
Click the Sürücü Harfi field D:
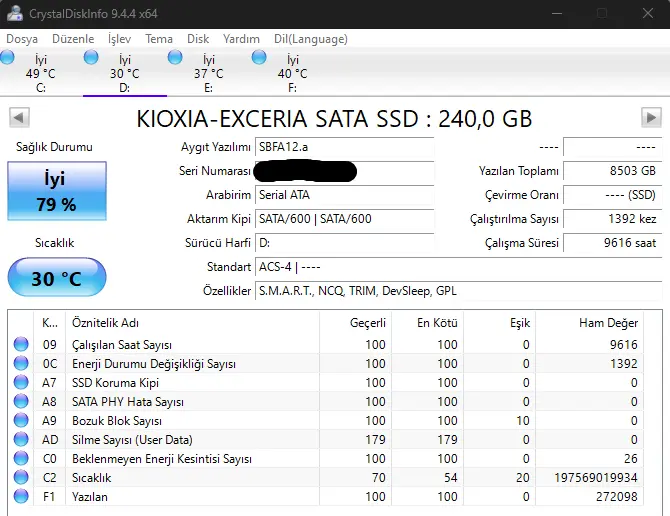[x=344, y=243]
